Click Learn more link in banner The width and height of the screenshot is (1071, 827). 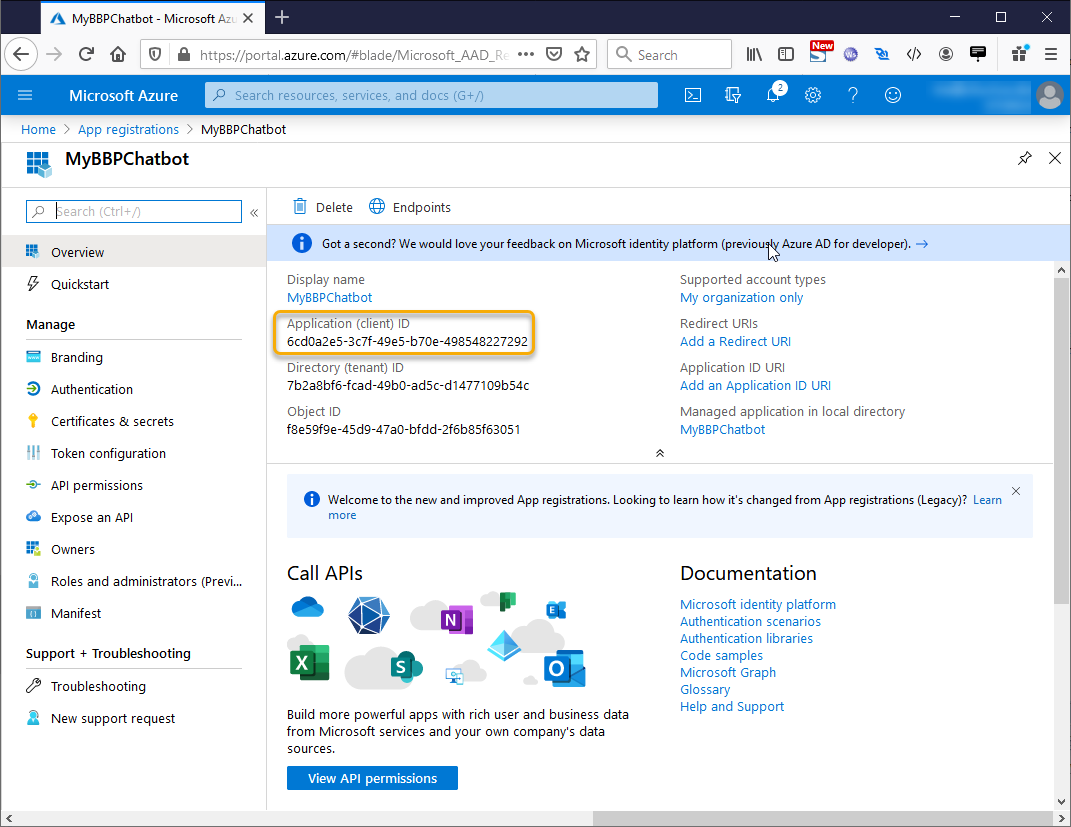pyautogui.click(x=987, y=500)
